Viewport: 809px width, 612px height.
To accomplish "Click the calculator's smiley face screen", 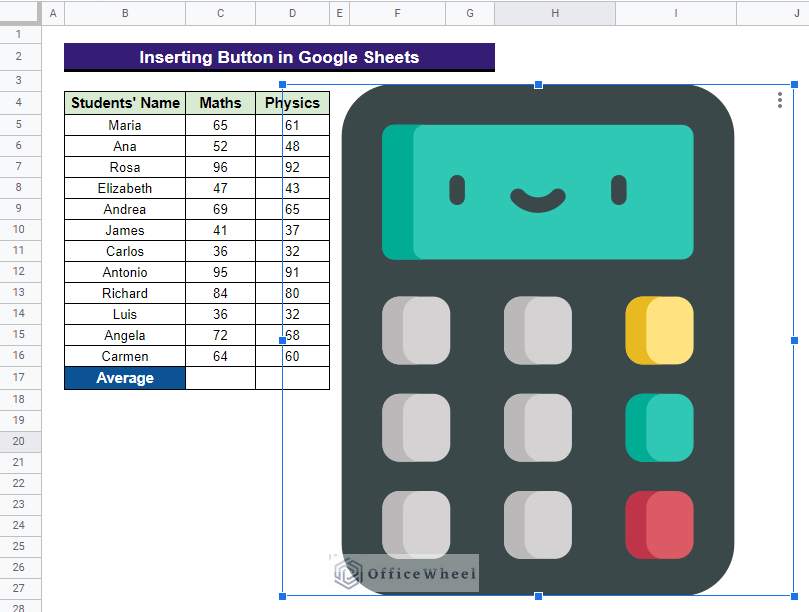I will click(x=538, y=192).
